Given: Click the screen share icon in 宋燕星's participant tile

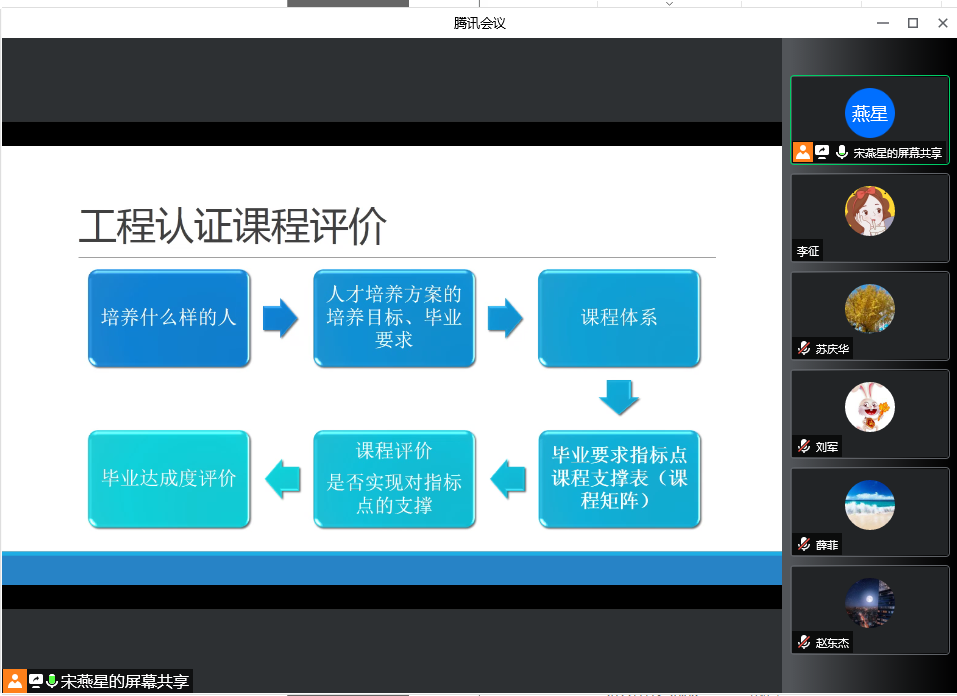Looking at the screenshot, I should 822,152.
